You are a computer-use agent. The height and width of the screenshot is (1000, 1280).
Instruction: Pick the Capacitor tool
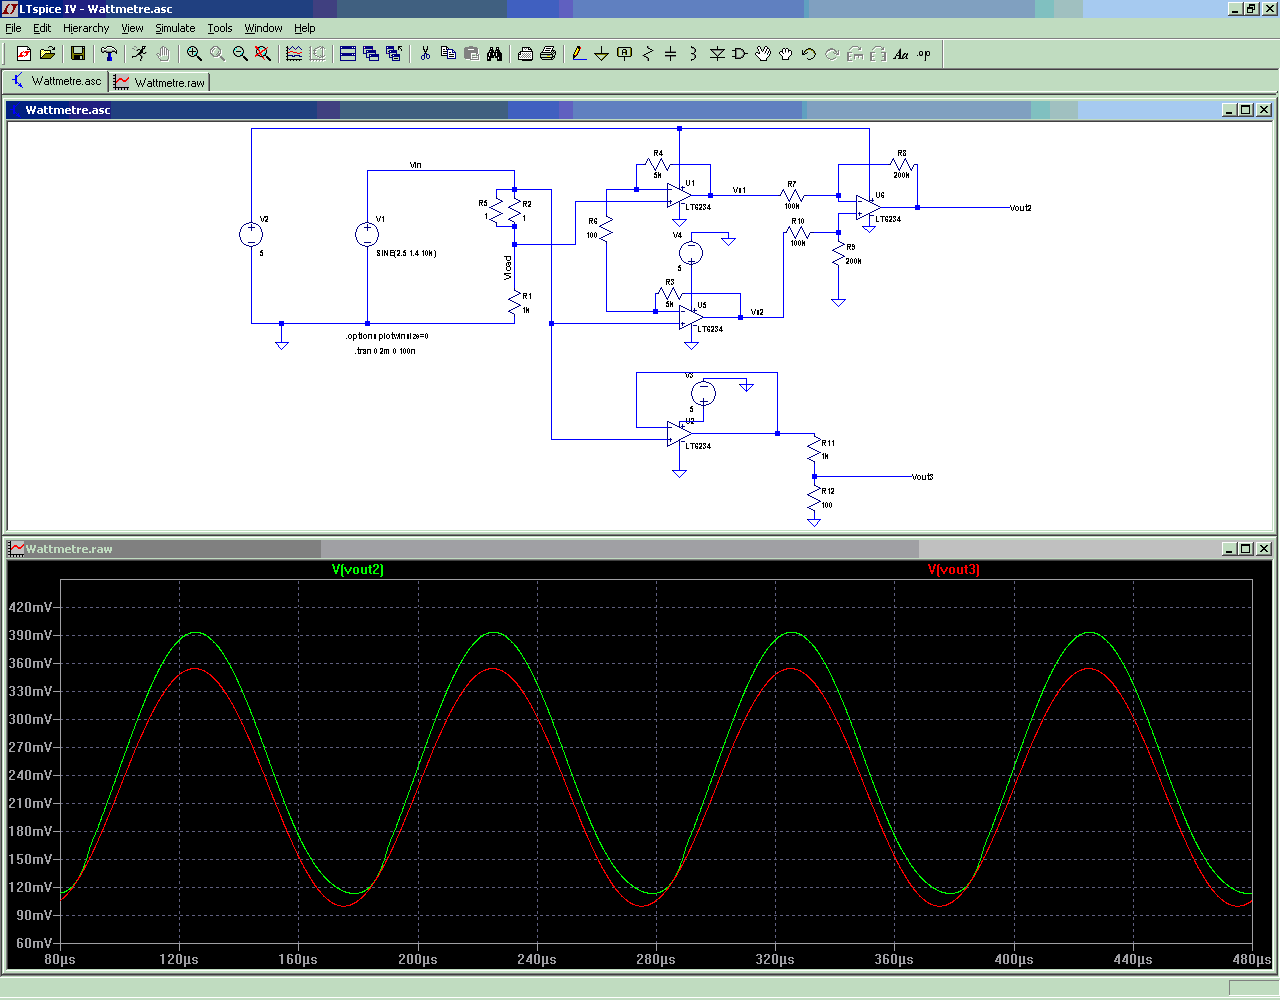[670, 54]
